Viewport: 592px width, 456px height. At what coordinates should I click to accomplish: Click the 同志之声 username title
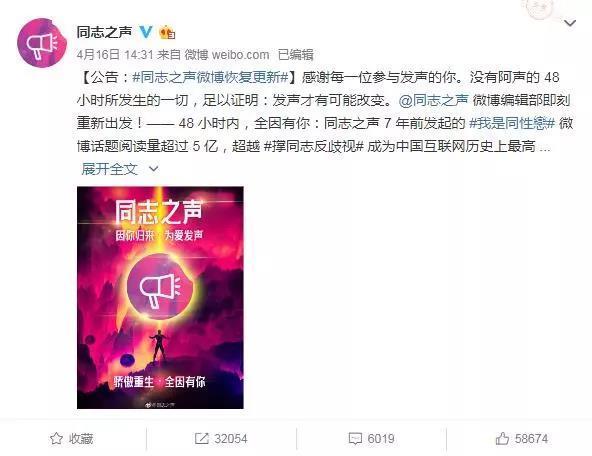click(x=104, y=32)
